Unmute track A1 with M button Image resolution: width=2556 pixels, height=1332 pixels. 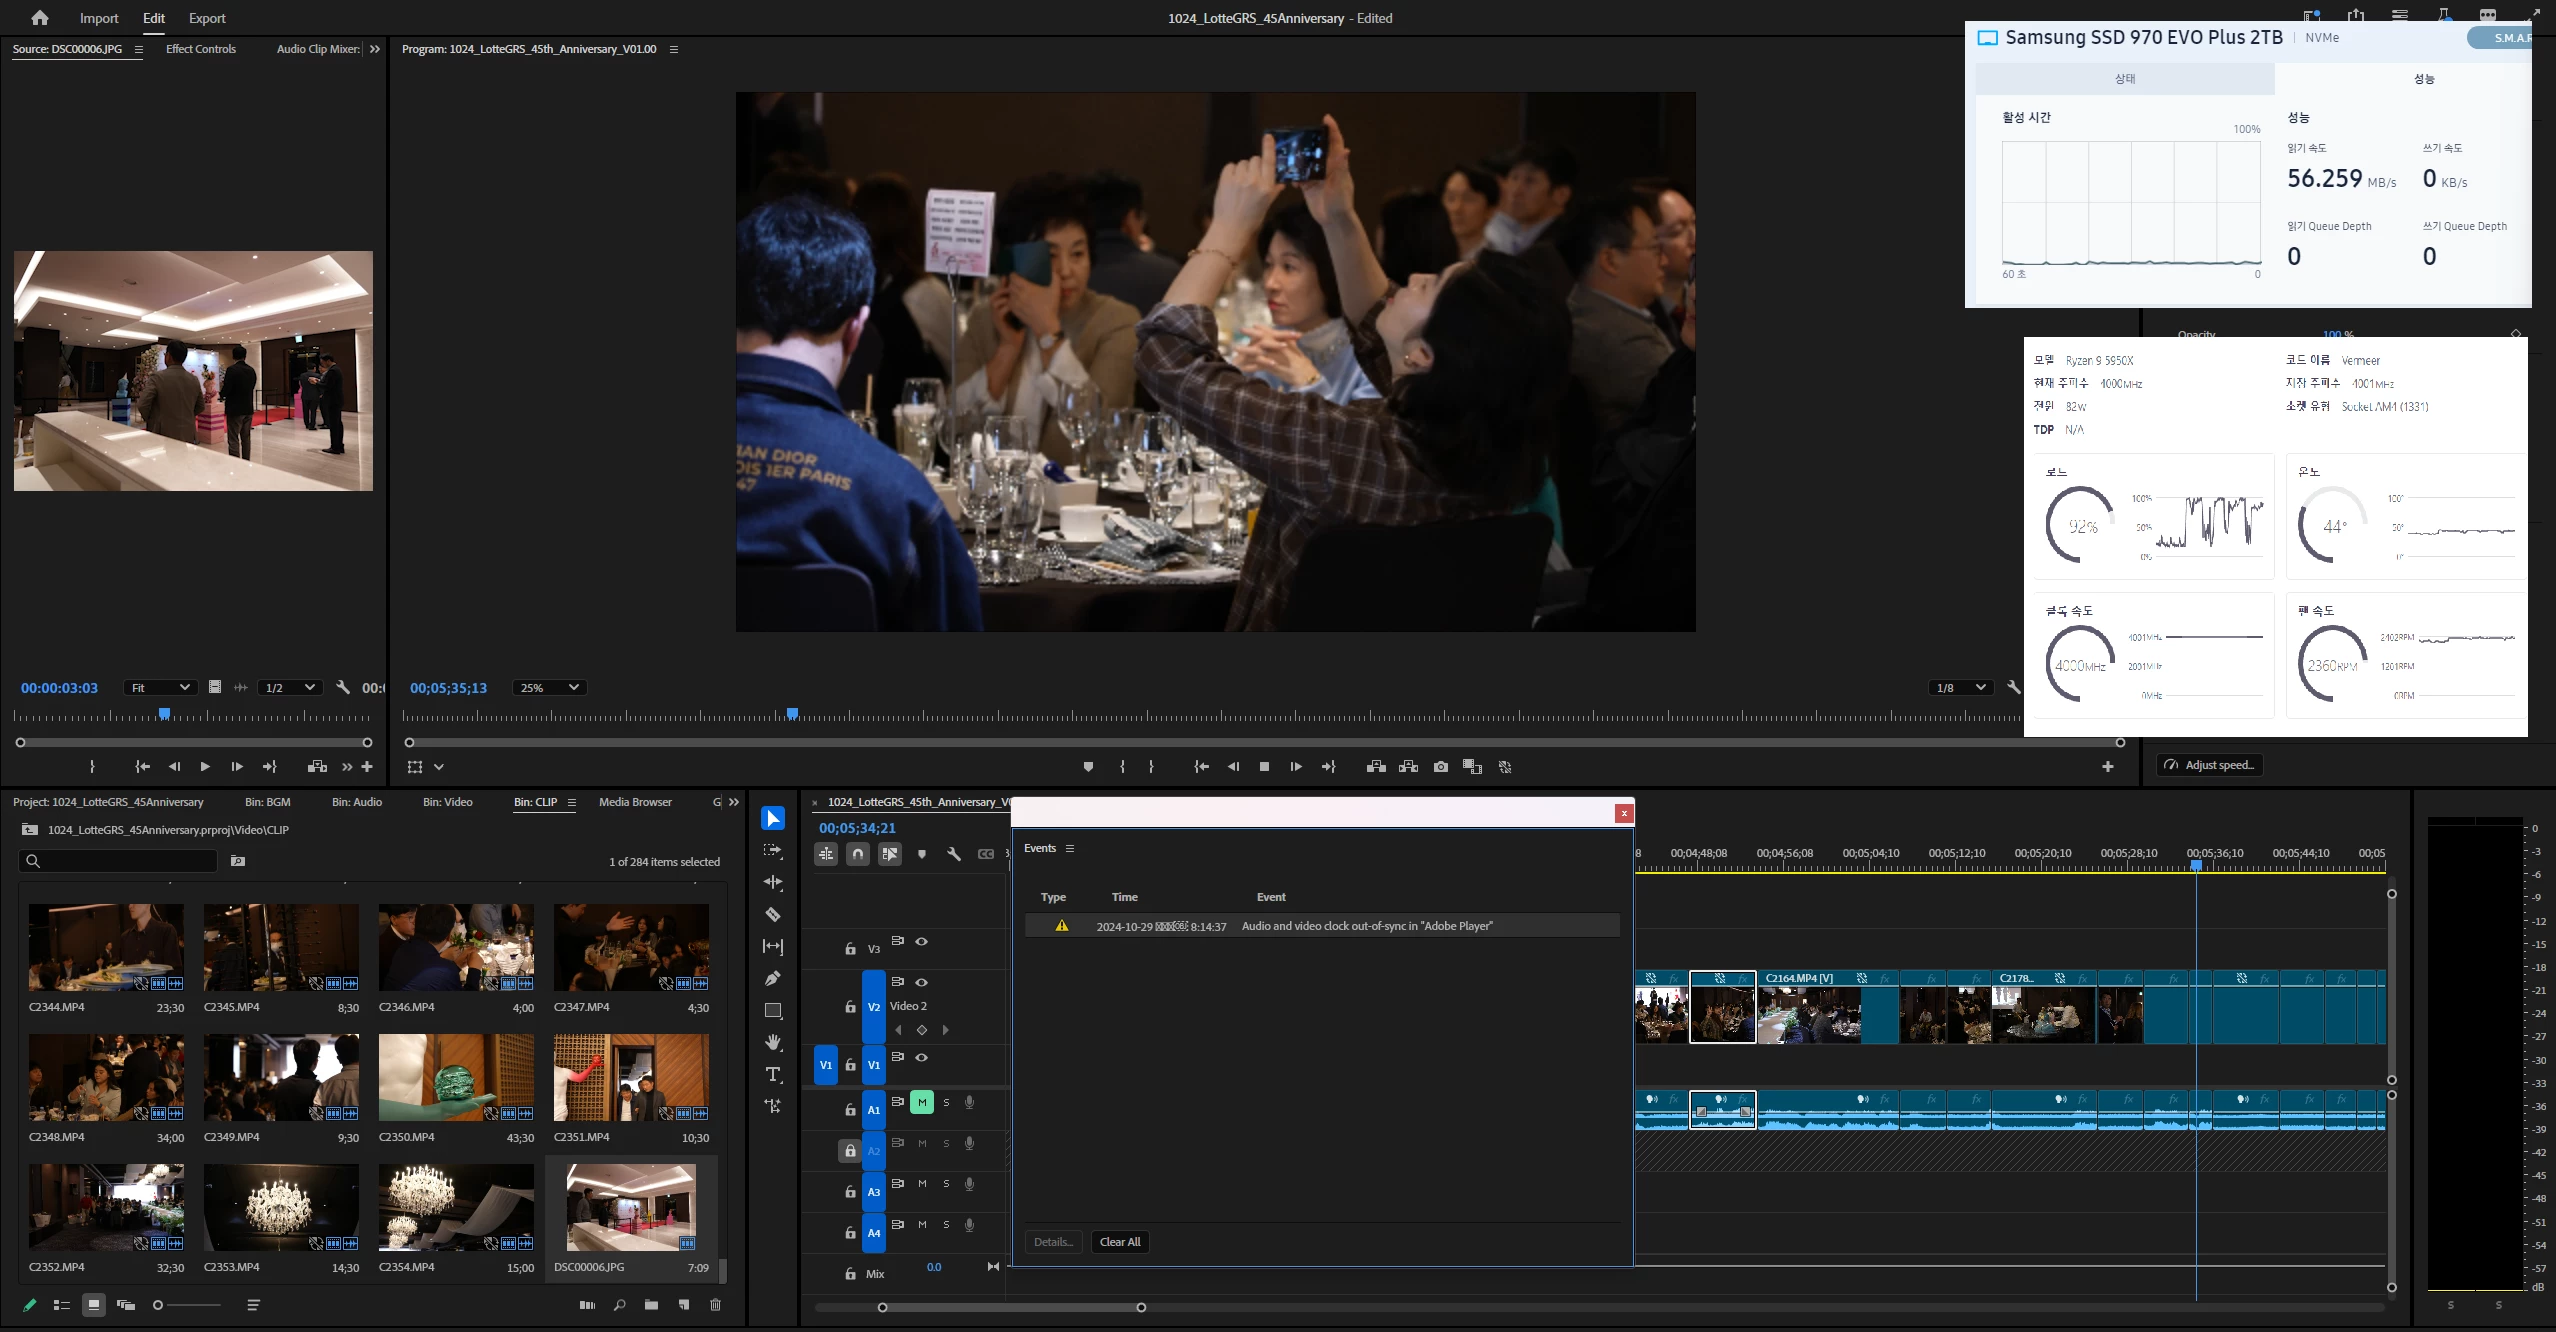point(922,1102)
